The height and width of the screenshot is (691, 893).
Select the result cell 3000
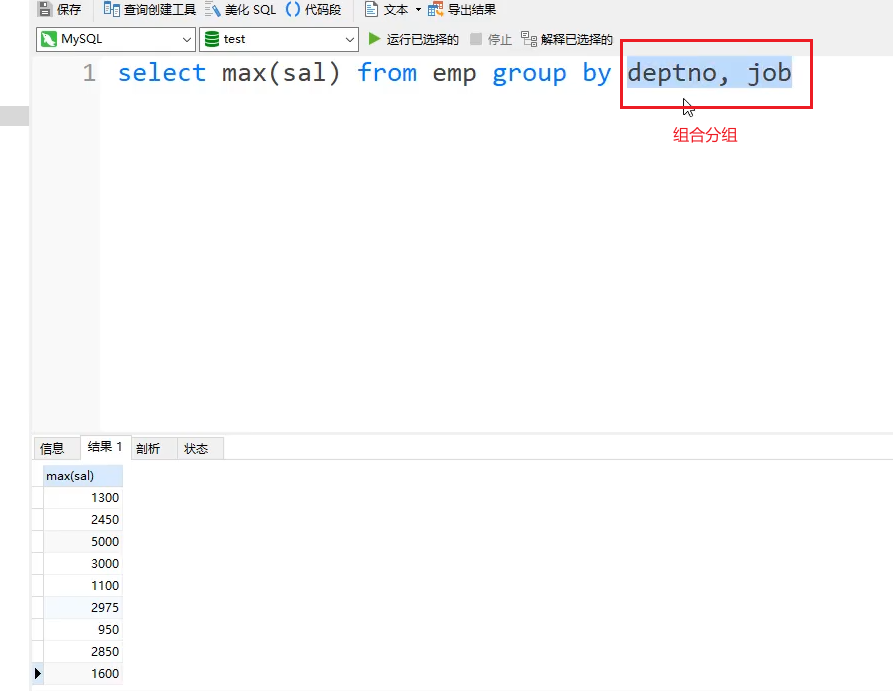coord(83,563)
